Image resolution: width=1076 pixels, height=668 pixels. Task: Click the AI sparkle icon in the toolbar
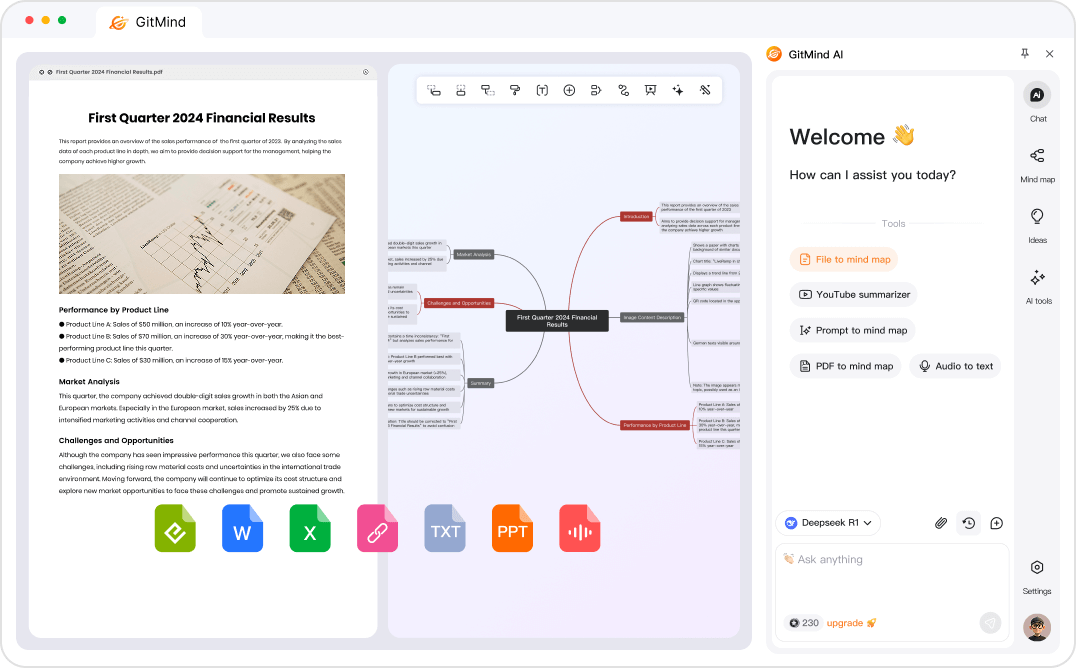point(676,90)
